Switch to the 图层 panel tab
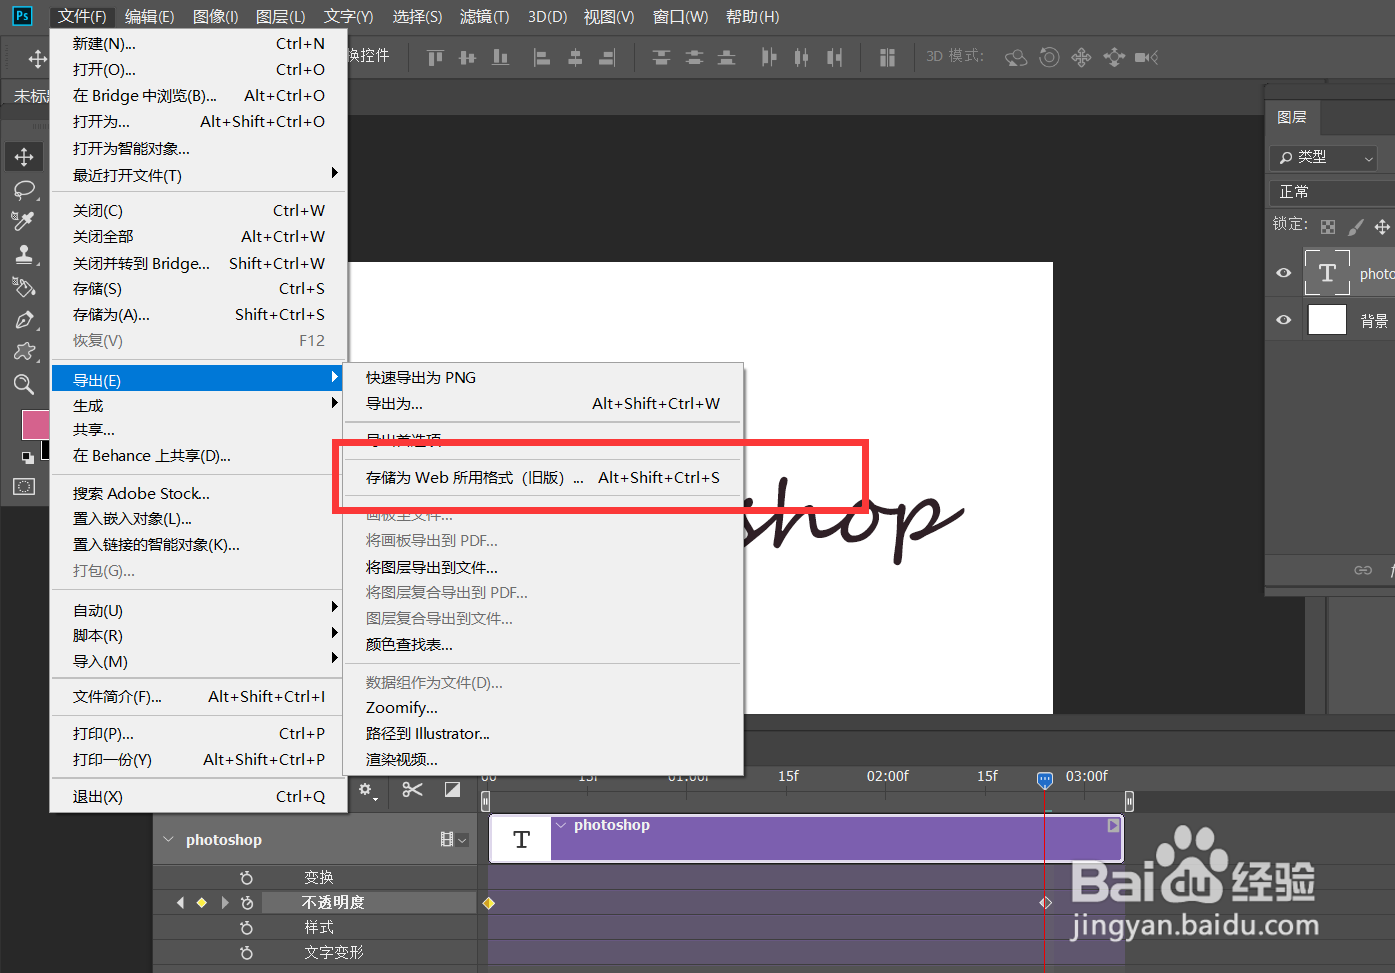This screenshot has height=973, width=1395. [1292, 117]
